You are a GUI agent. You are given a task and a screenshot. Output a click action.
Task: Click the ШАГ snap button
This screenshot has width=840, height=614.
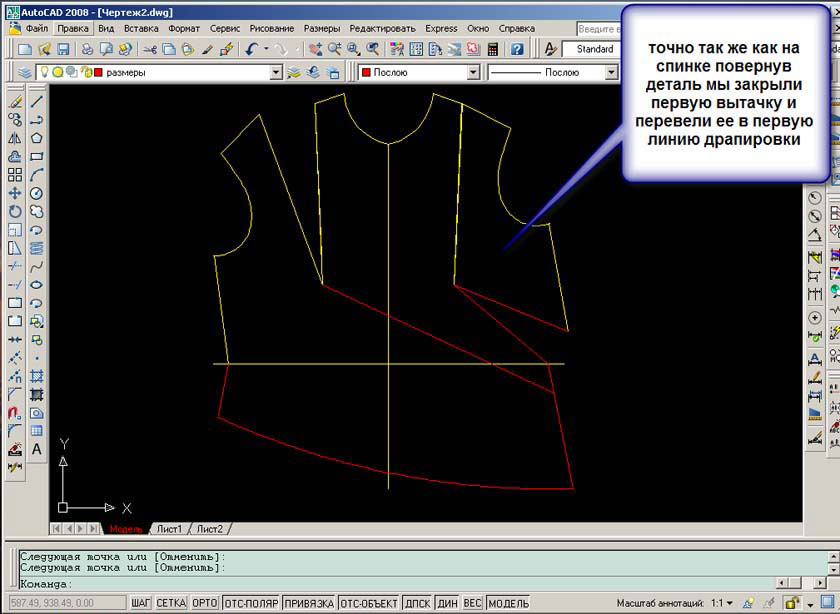click(140, 603)
